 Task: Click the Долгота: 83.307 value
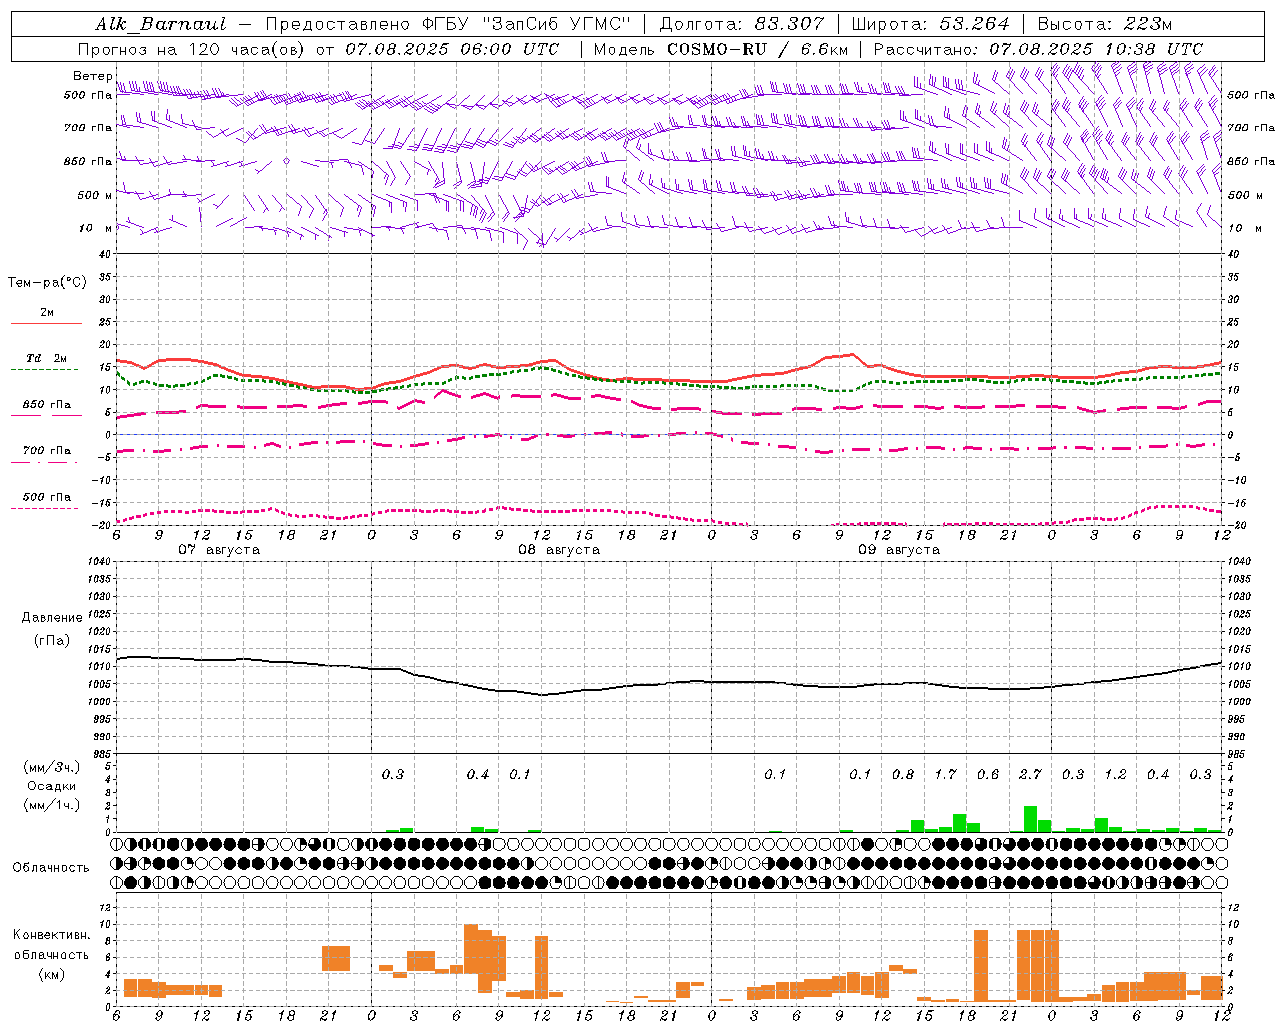click(742, 24)
